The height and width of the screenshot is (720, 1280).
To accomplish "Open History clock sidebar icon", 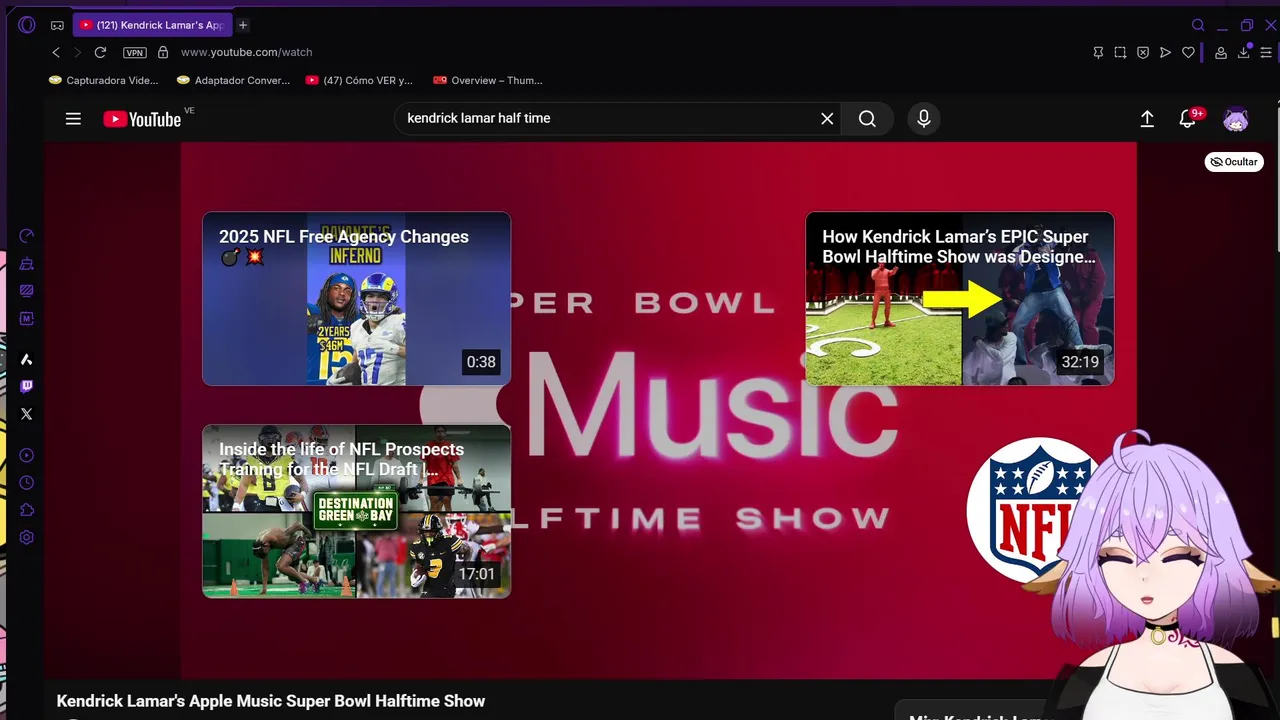I will tap(27, 482).
